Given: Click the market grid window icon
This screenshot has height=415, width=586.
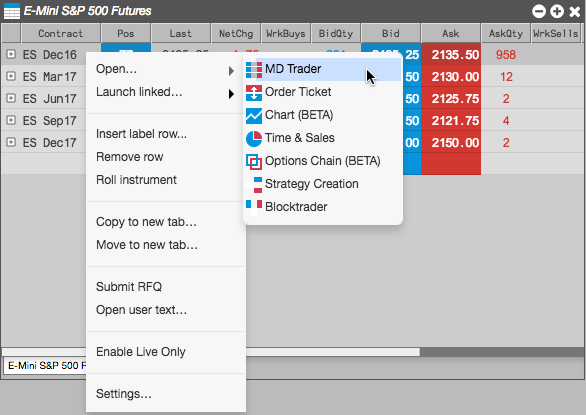Looking at the screenshot, I should (x=12, y=11).
